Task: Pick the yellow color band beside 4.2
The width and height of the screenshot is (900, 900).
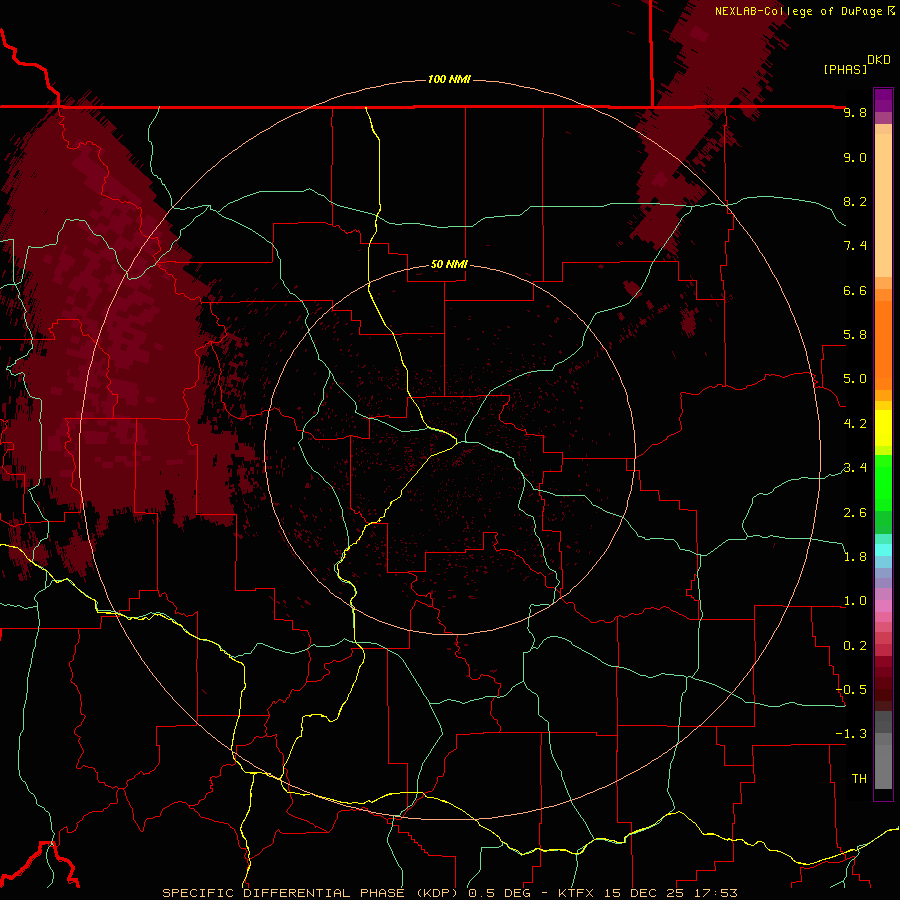Action: pos(883,428)
